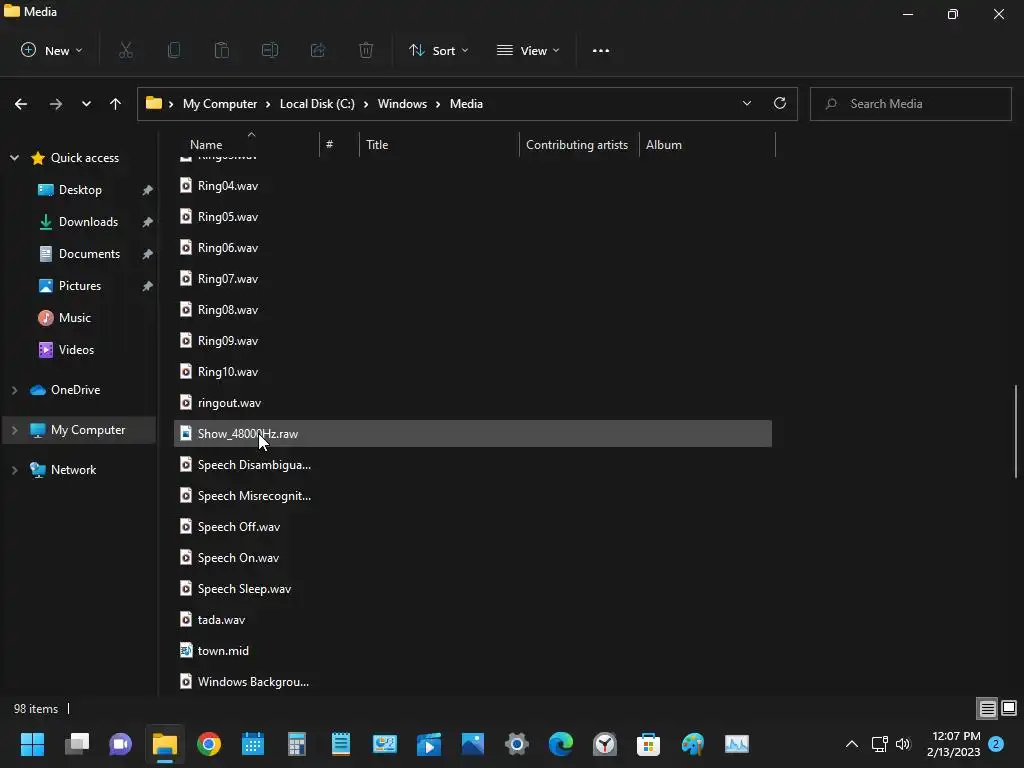This screenshot has width=1024, height=768.
Task: Select the Network item in sidebar
Action: [73, 470]
